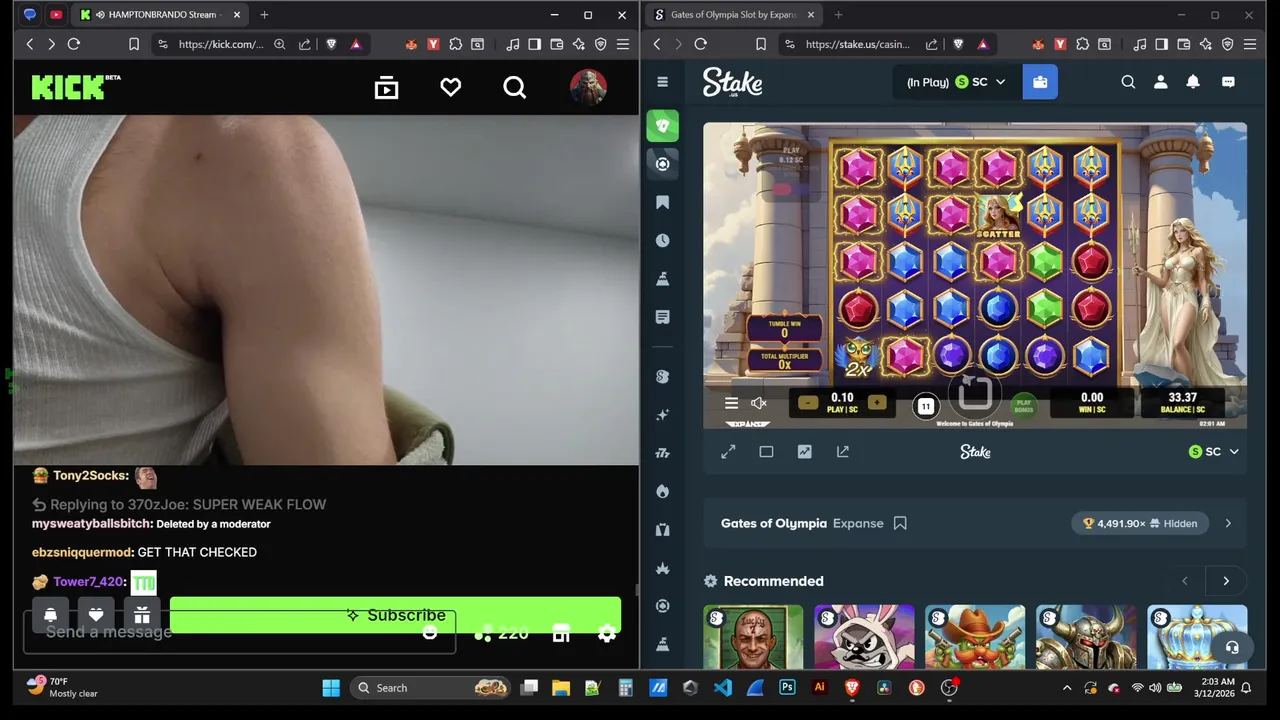Pop out the game window
The image size is (1280, 720).
842,452
